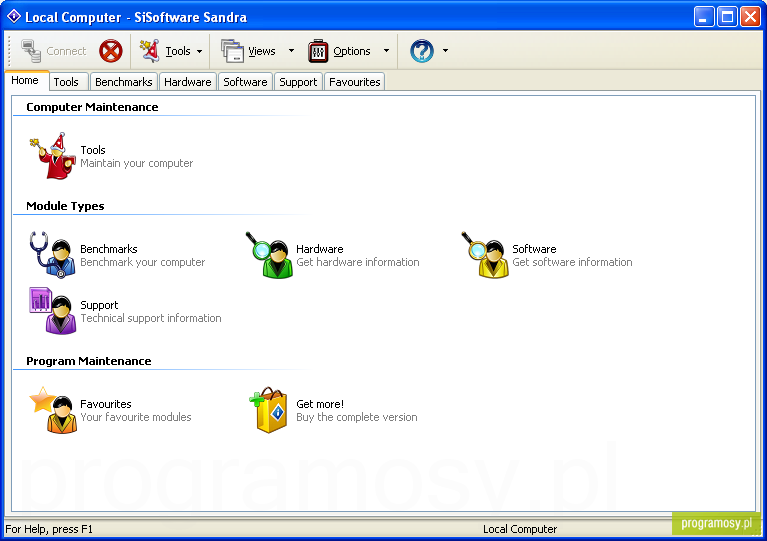Switch to the Hardware tab
767x541 pixels.
[188, 82]
